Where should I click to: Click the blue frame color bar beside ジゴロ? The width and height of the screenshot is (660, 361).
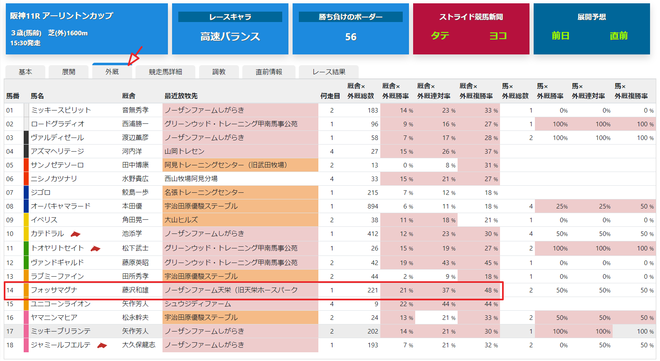tap(27, 193)
